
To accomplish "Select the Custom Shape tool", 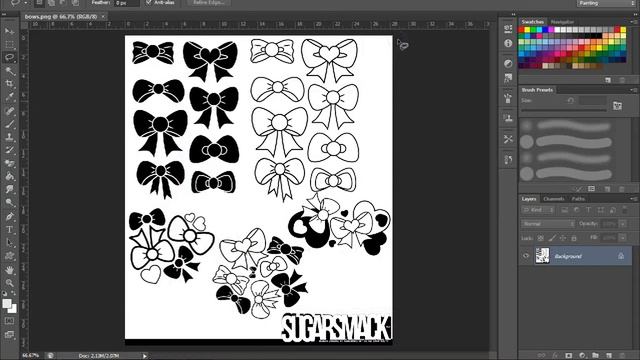I will (x=9, y=256).
